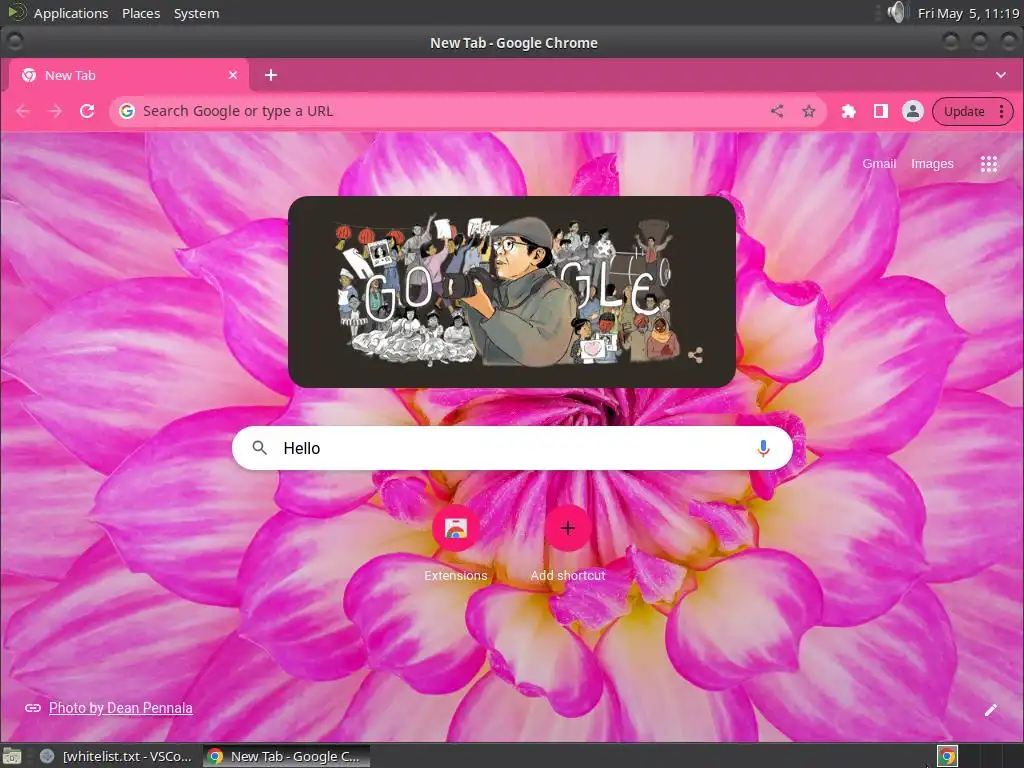Viewport: 1024px width, 768px height.
Task: Click the link icon beside the photo credit
Action: 33,708
